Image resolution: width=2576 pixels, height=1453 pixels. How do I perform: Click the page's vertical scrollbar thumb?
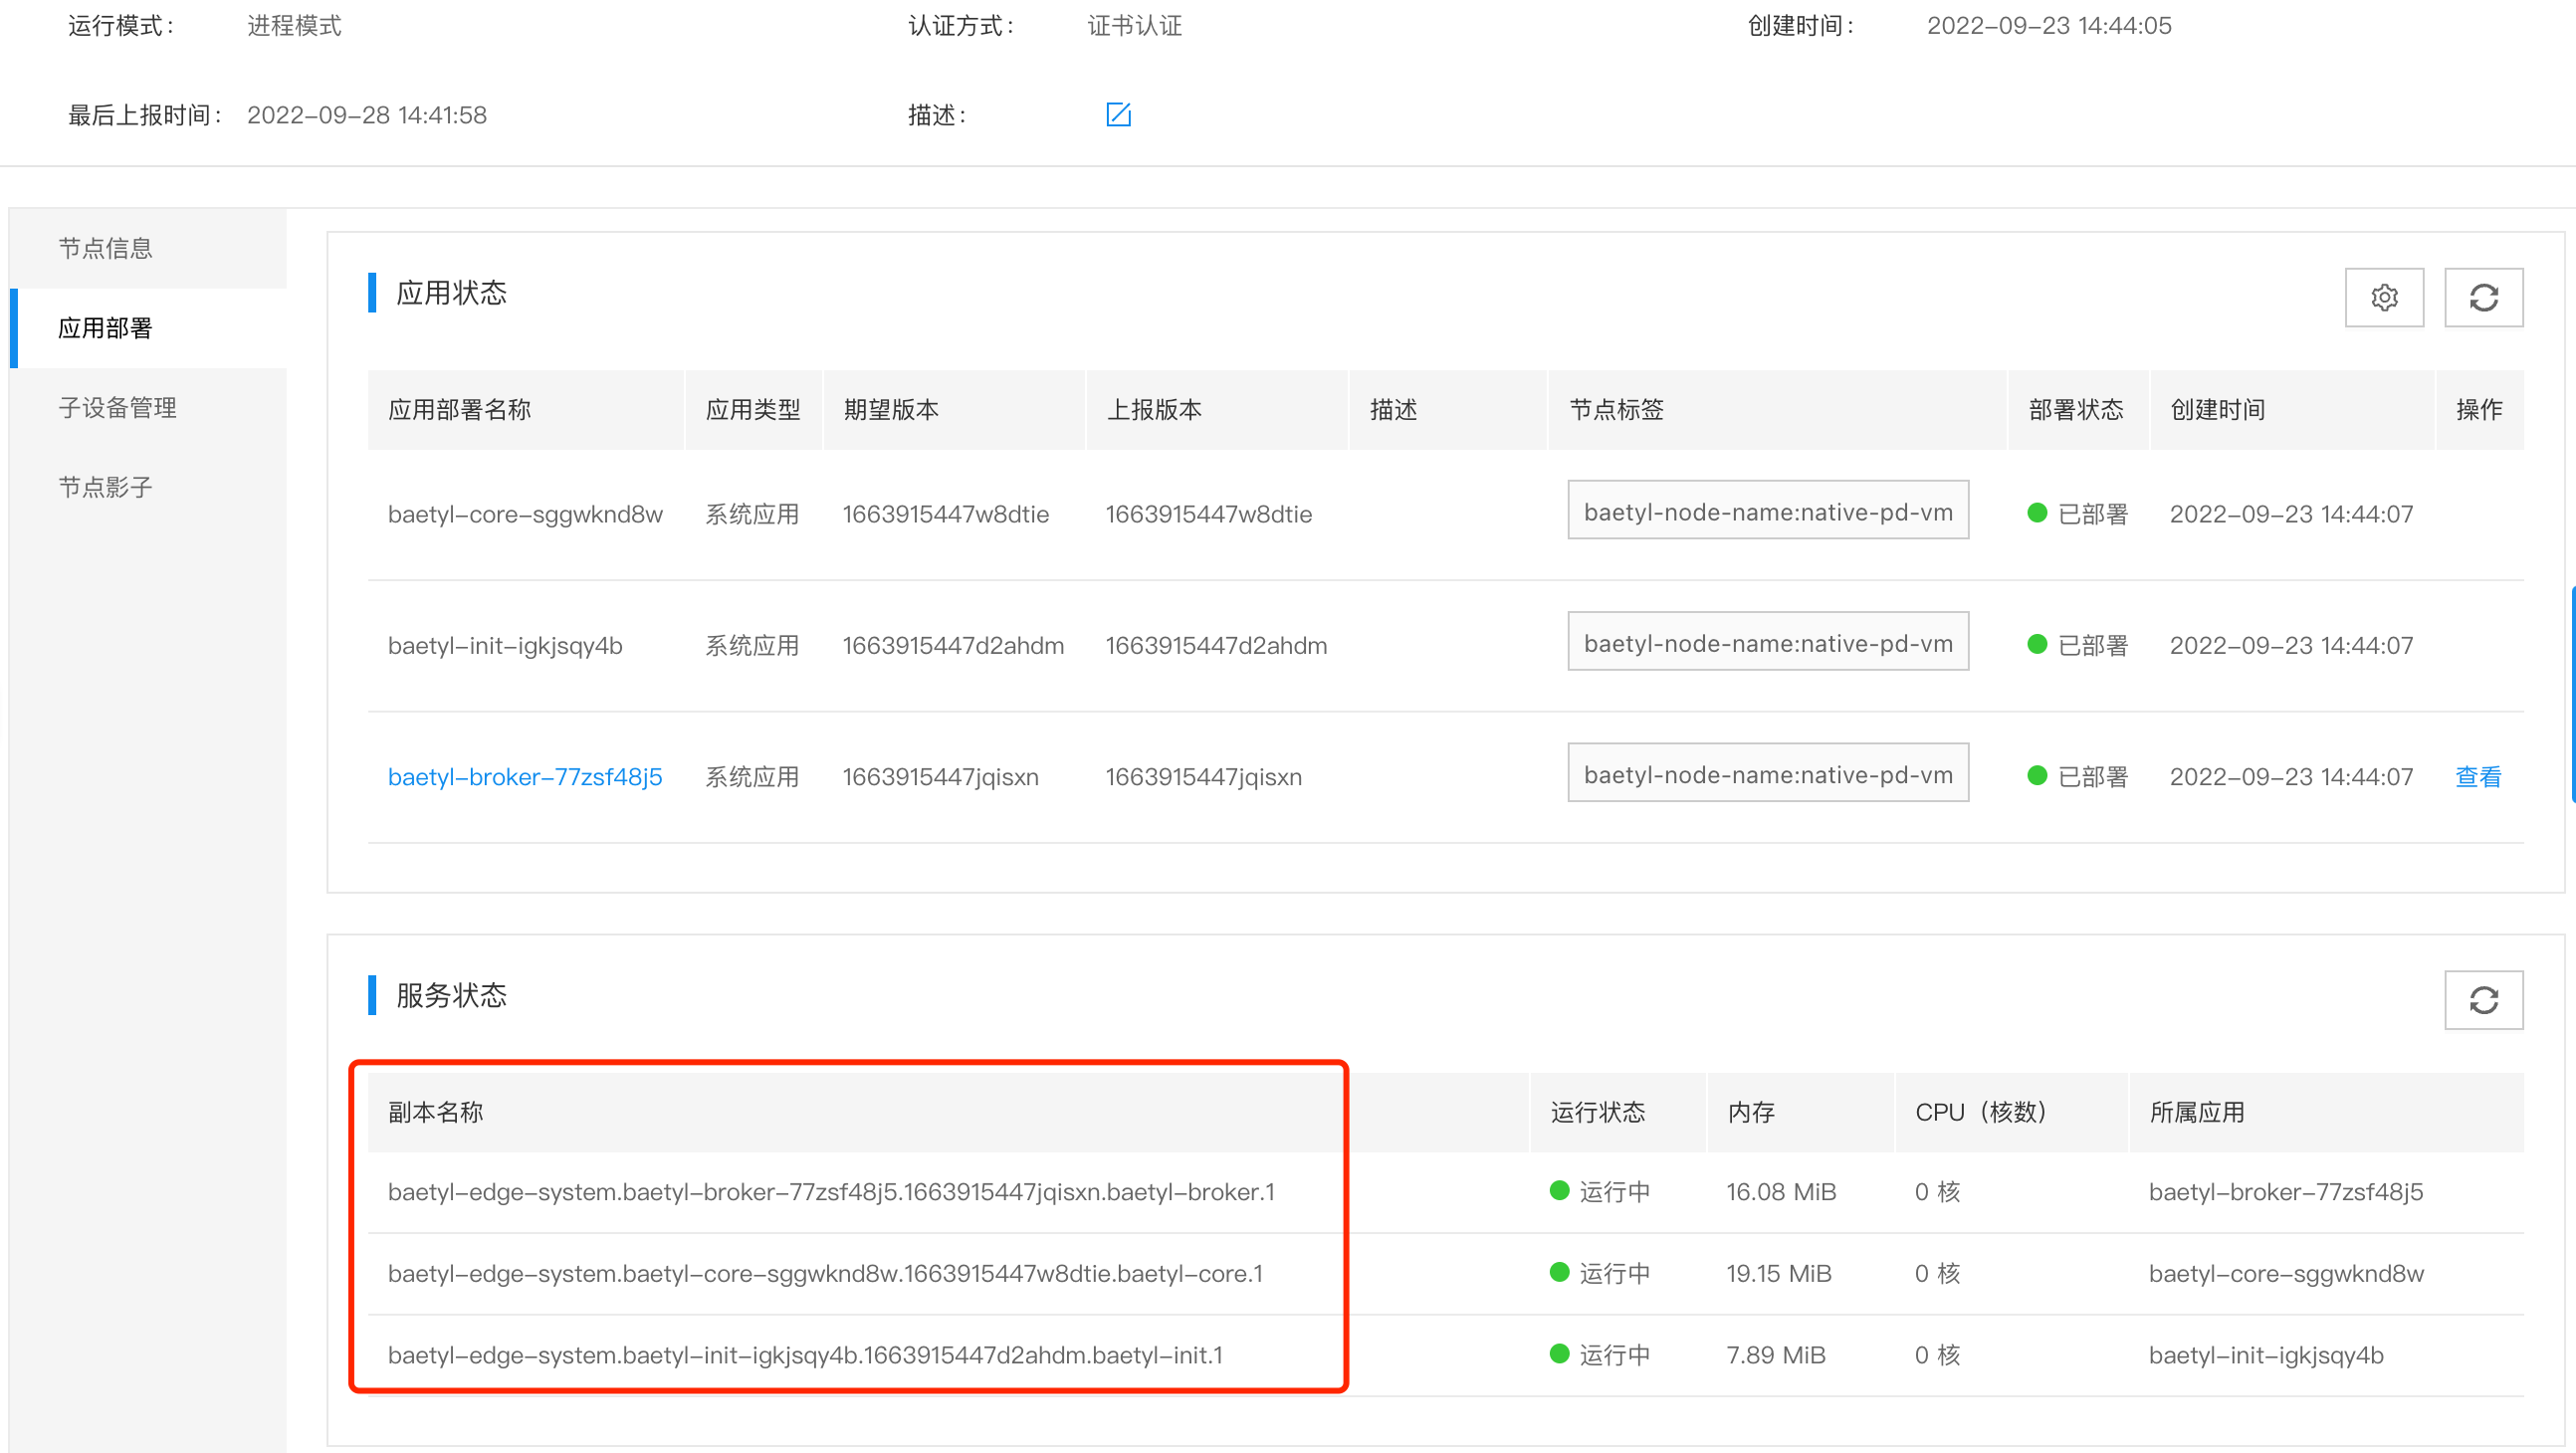coord(2572,695)
